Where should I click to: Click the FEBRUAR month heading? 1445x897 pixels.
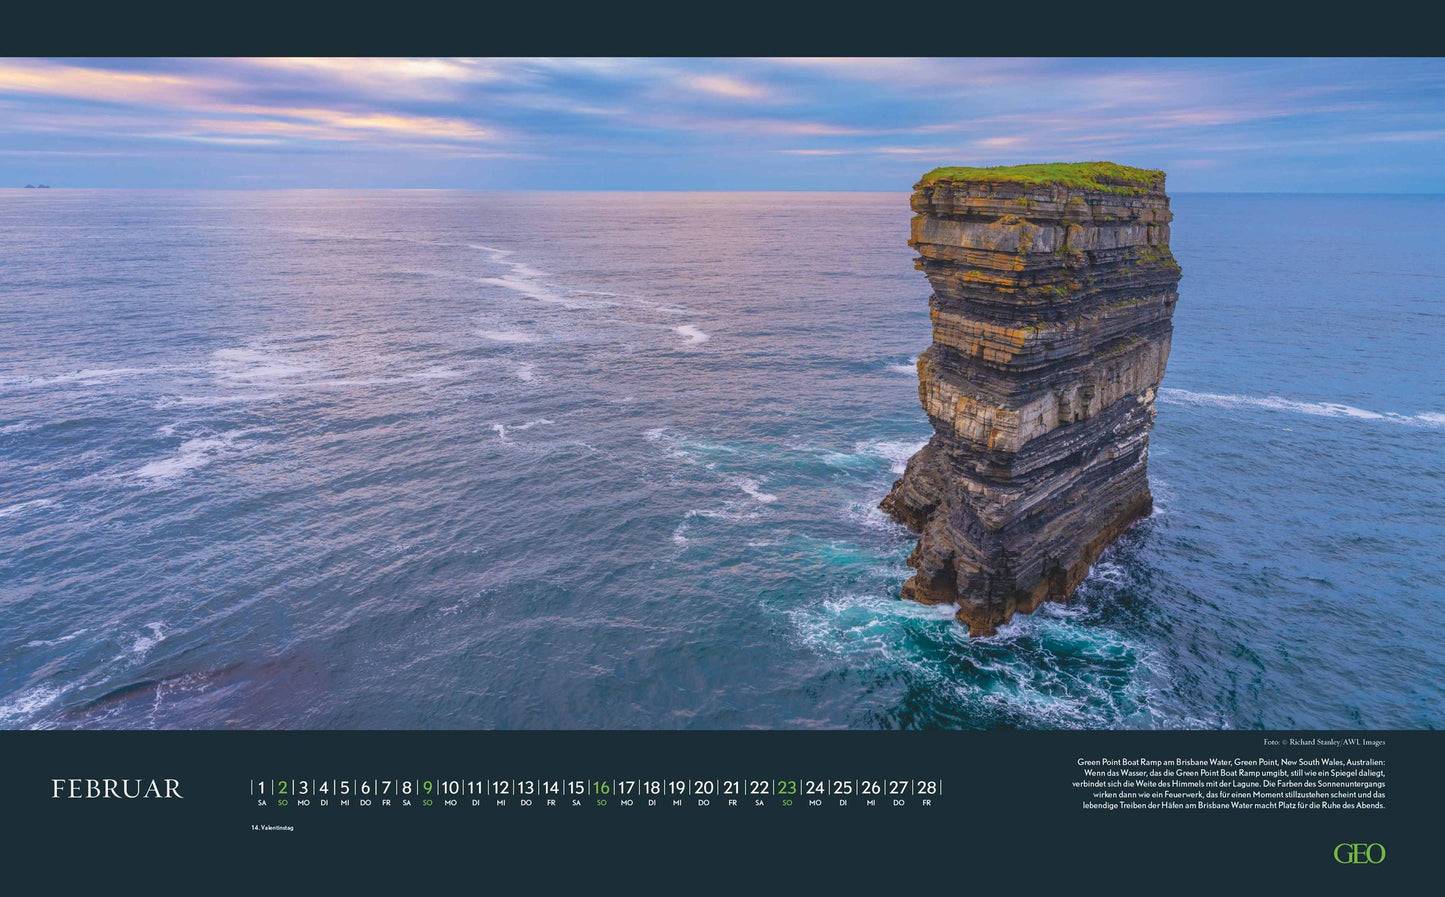point(117,789)
